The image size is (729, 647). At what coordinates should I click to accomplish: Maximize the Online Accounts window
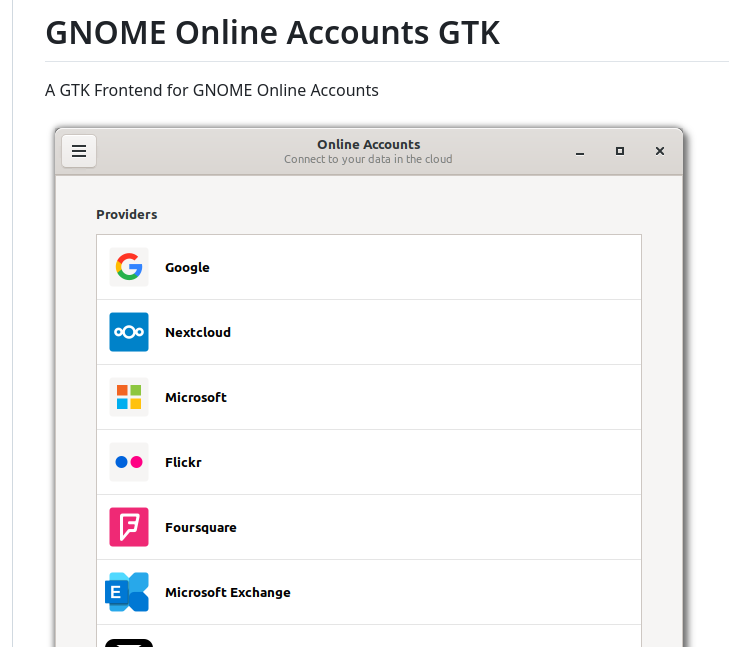click(620, 151)
